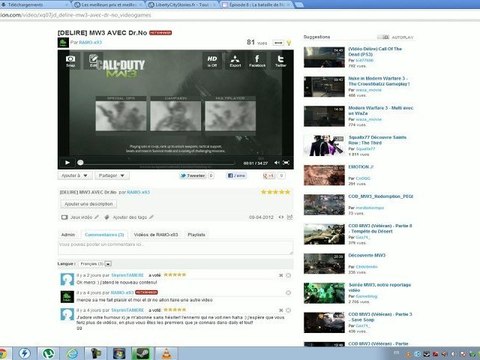
Task: Open the Langue Français dropdown
Action: point(96,264)
